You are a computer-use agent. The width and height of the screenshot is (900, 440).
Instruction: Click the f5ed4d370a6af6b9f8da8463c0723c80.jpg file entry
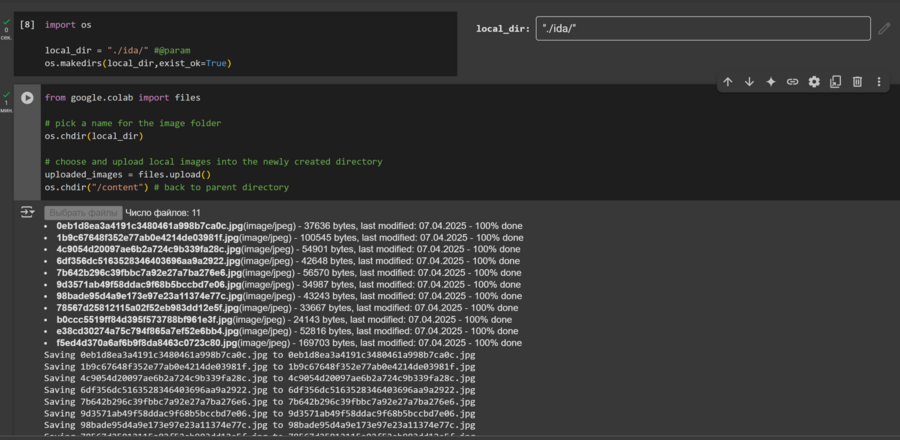[x=147, y=342]
